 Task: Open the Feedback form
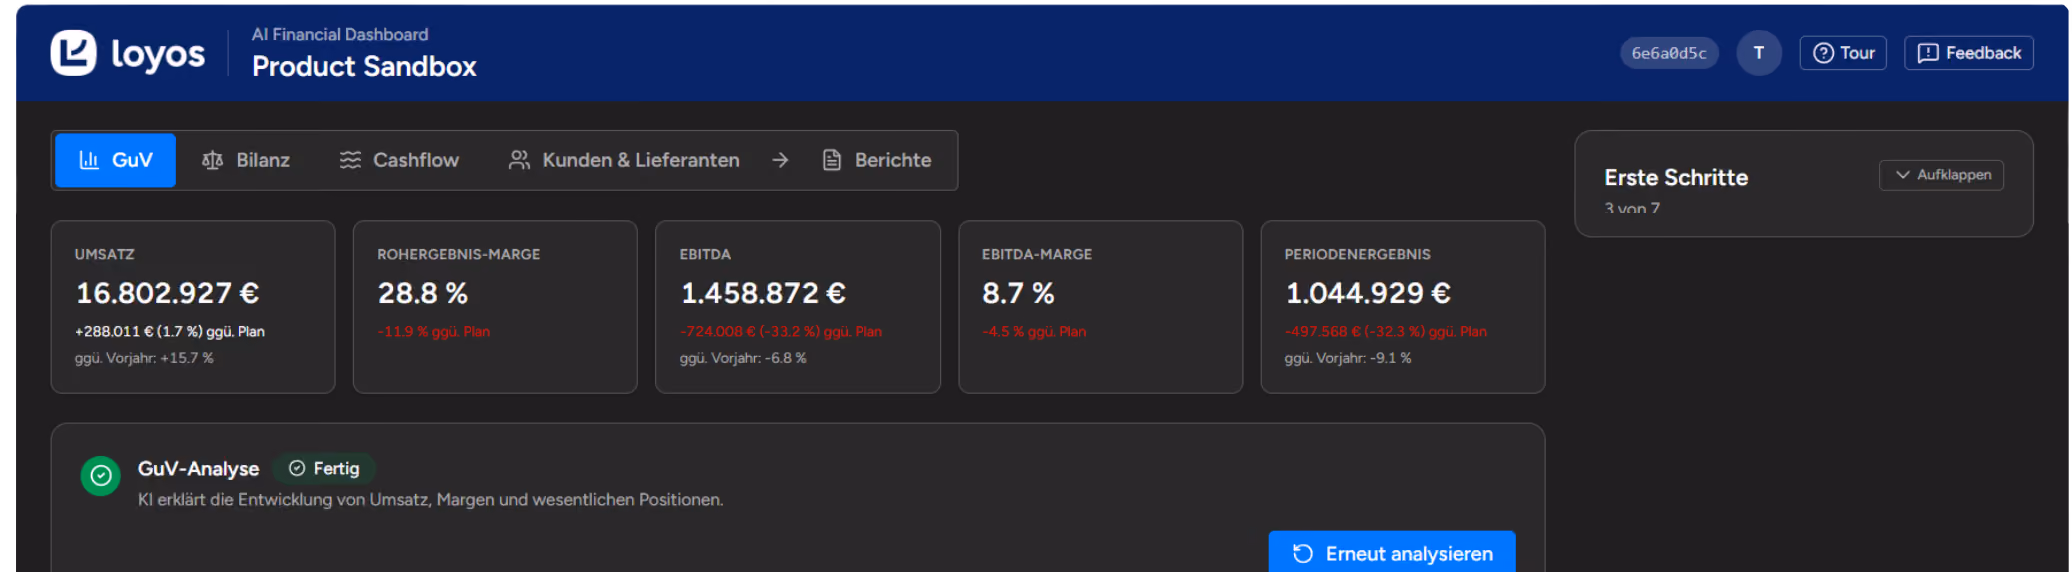pos(1969,53)
